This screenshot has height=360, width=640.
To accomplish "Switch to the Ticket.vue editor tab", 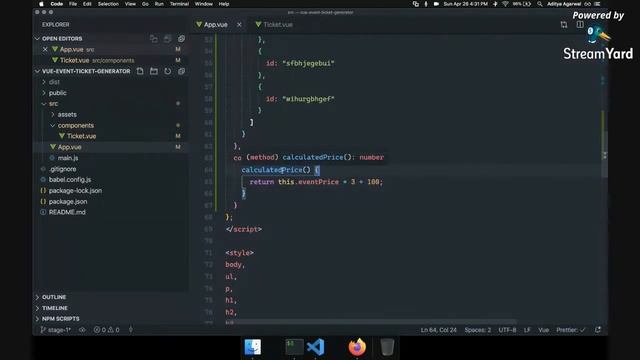I will click(x=274, y=24).
